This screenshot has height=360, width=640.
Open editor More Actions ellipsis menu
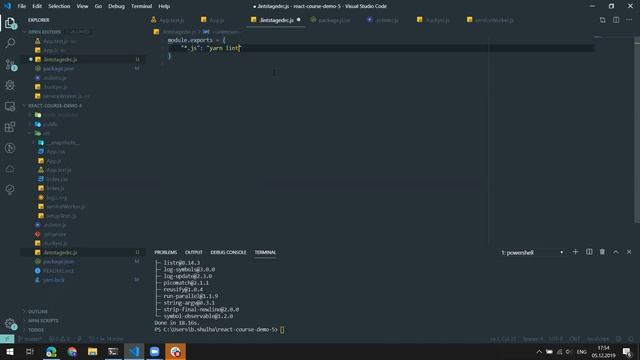[629, 20]
